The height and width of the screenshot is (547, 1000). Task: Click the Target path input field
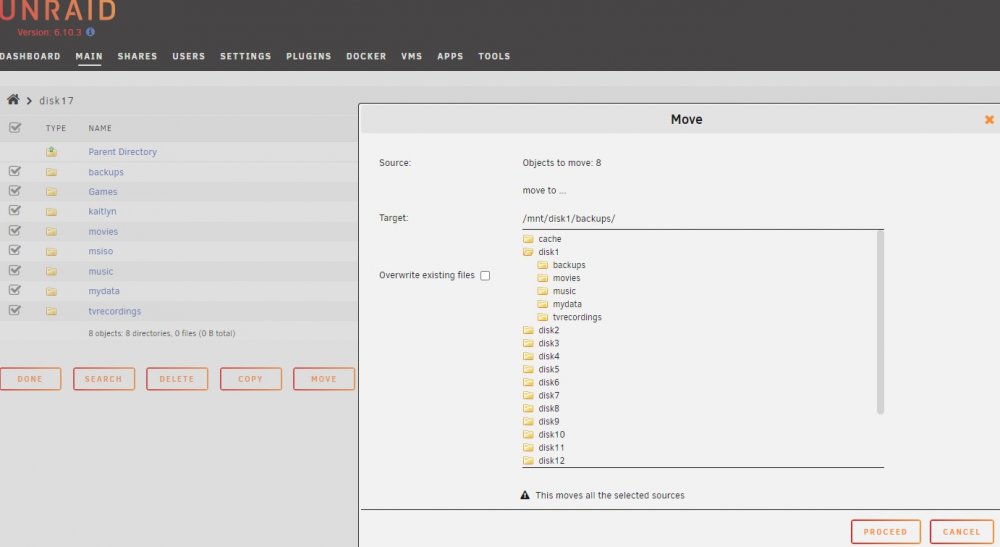703,219
